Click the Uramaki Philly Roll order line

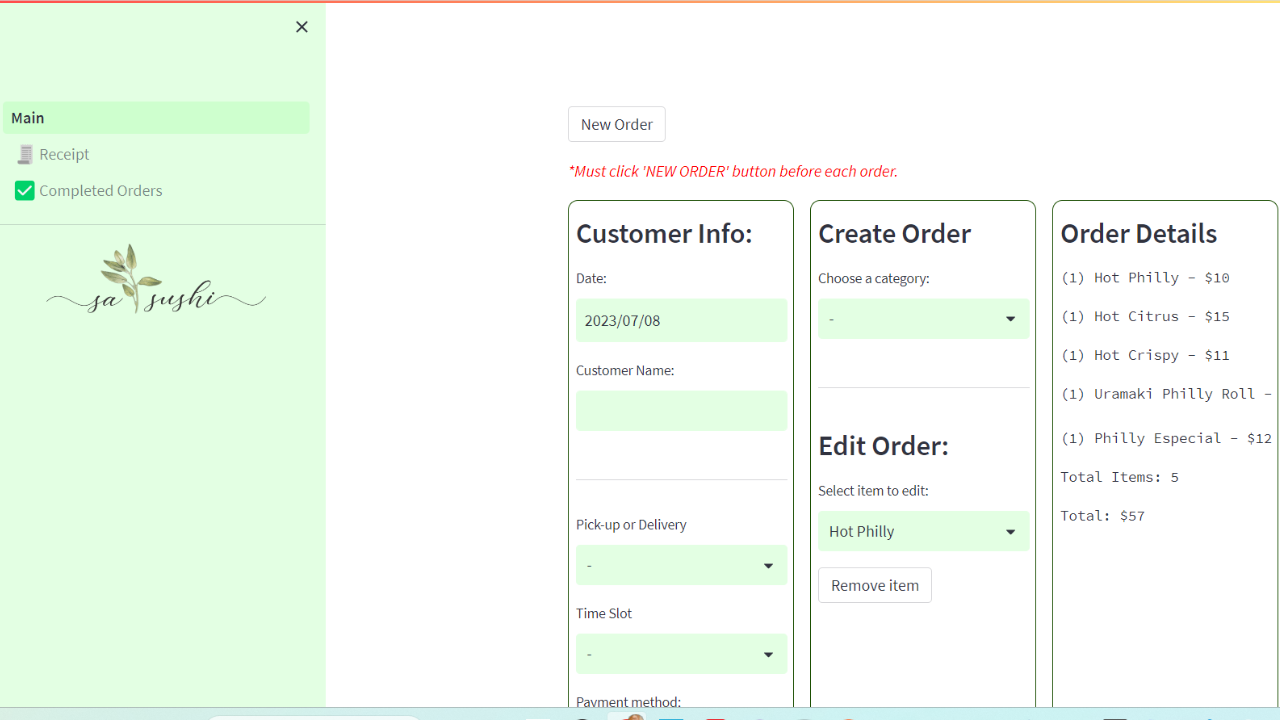pos(1165,394)
